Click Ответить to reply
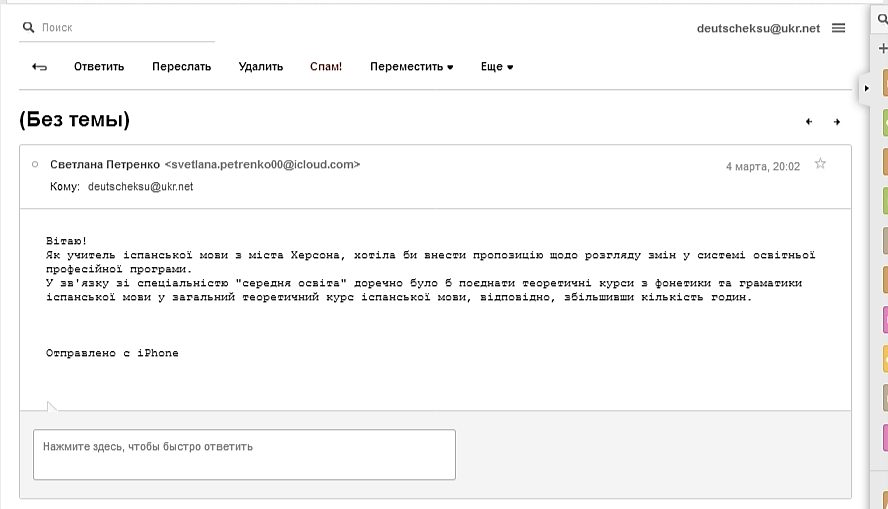888x509 pixels. click(x=99, y=67)
